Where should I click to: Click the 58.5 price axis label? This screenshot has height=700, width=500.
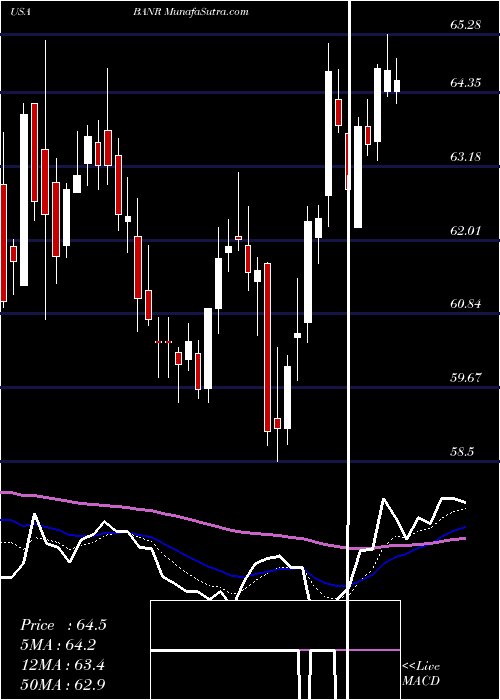(462, 452)
